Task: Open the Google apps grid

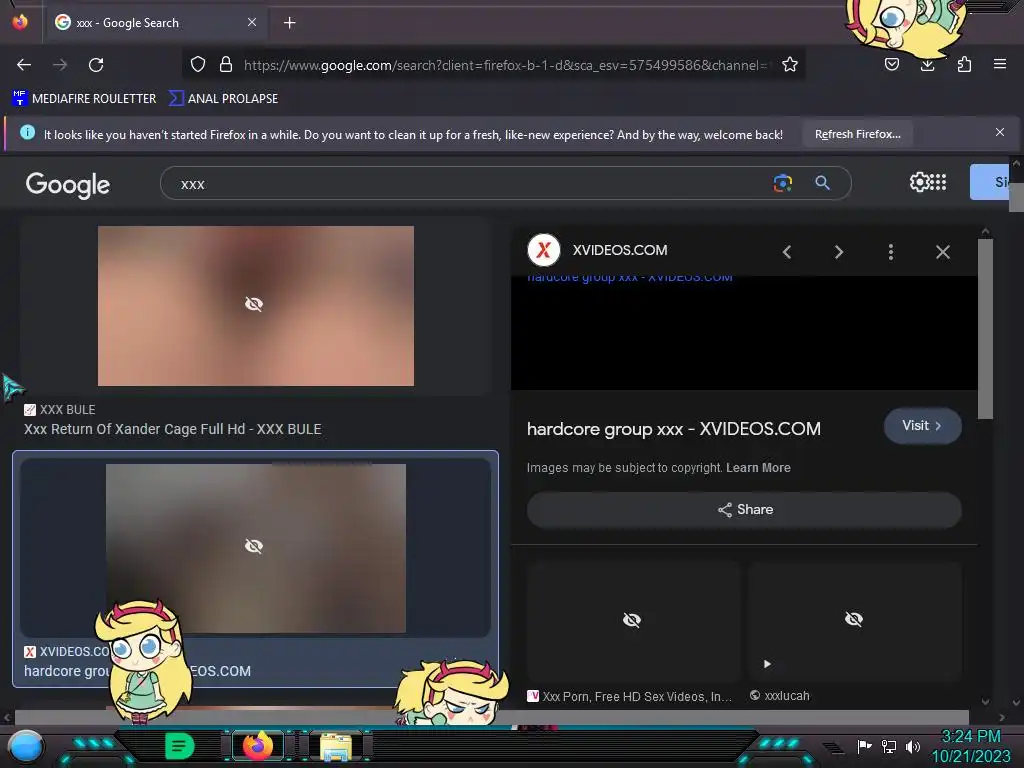Action: click(938, 182)
